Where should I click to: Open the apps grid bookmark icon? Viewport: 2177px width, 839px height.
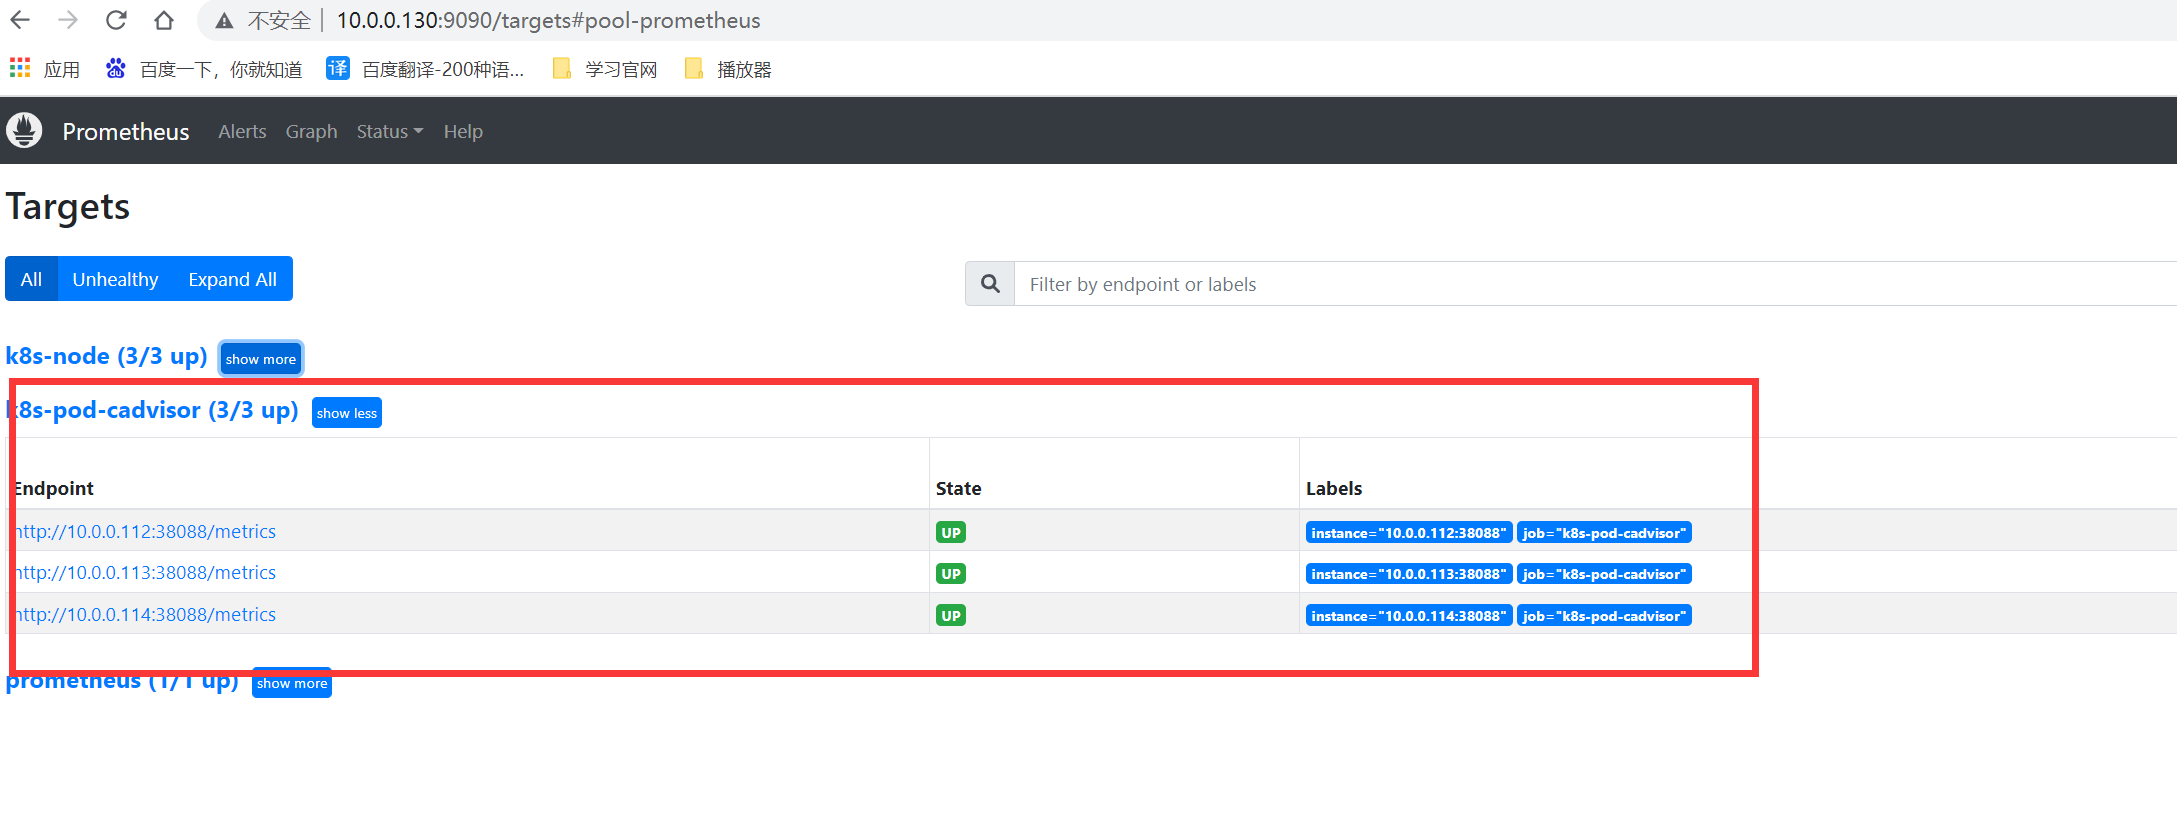tap(20, 68)
